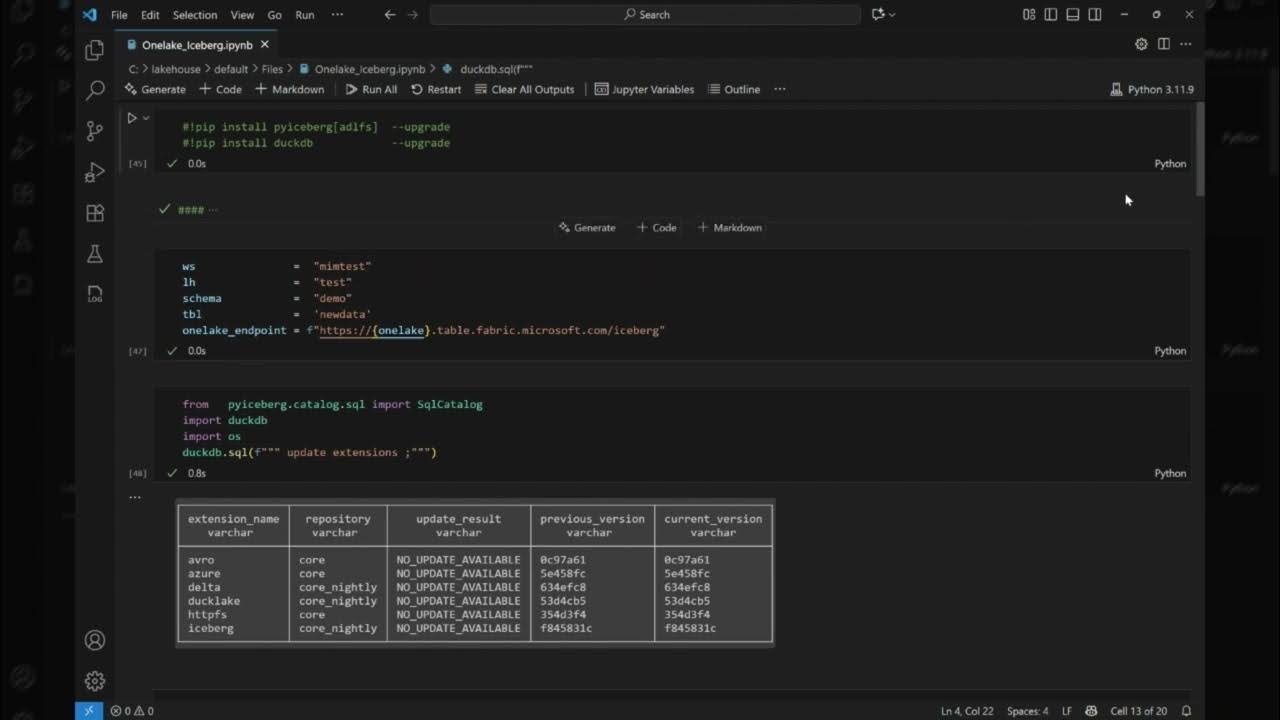Change the language mode of cell 47
Image resolution: width=1280 pixels, height=720 pixels.
point(1170,351)
